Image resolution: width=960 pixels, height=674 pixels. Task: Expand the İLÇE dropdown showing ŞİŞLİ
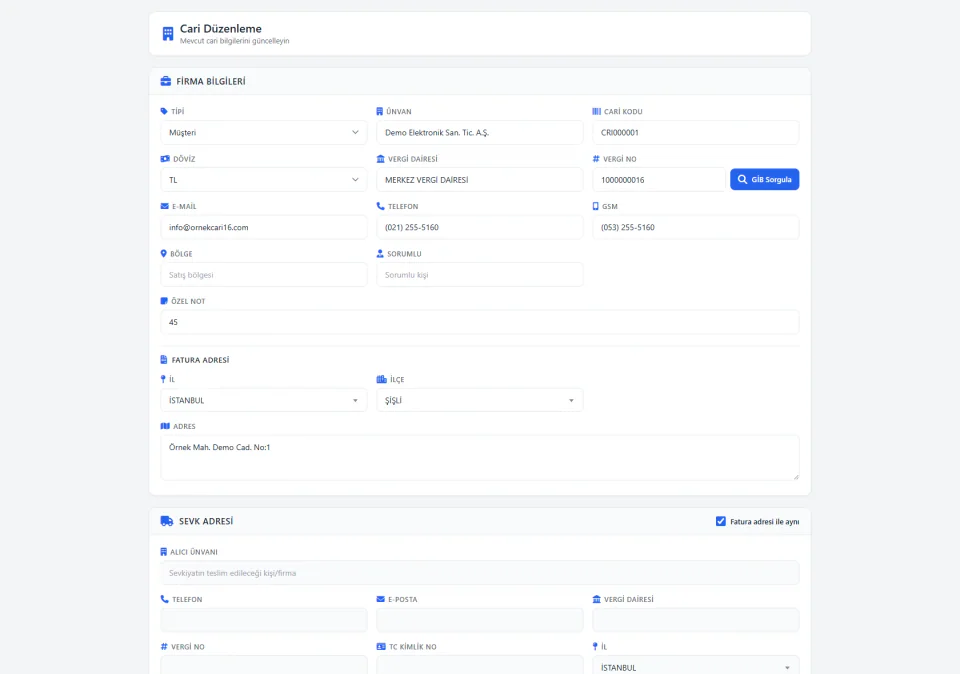pos(479,400)
